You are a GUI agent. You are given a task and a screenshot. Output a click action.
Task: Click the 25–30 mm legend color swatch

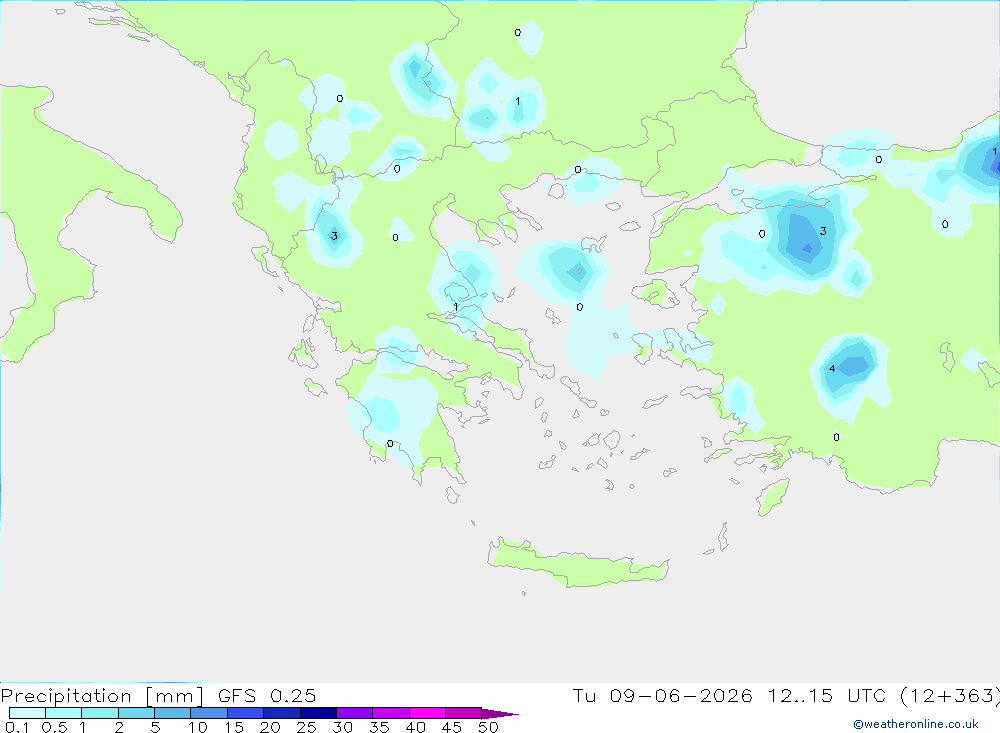pyautogui.click(x=318, y=713)
